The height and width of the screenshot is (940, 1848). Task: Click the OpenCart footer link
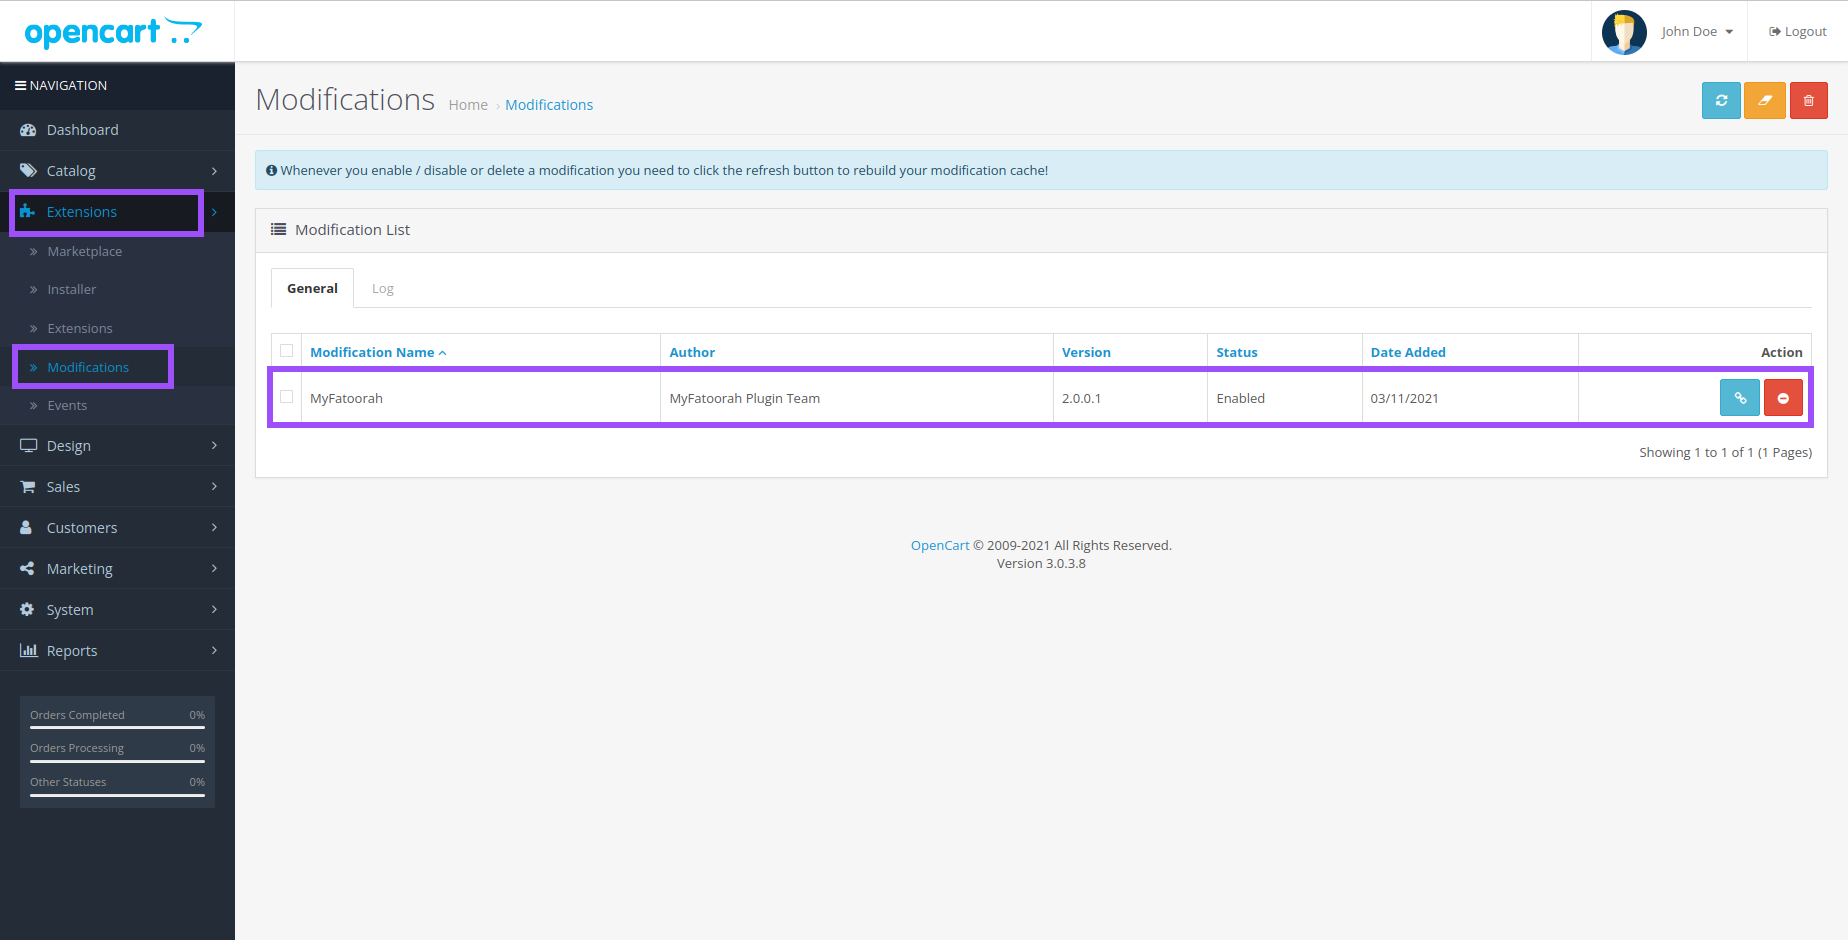(940, 546)
